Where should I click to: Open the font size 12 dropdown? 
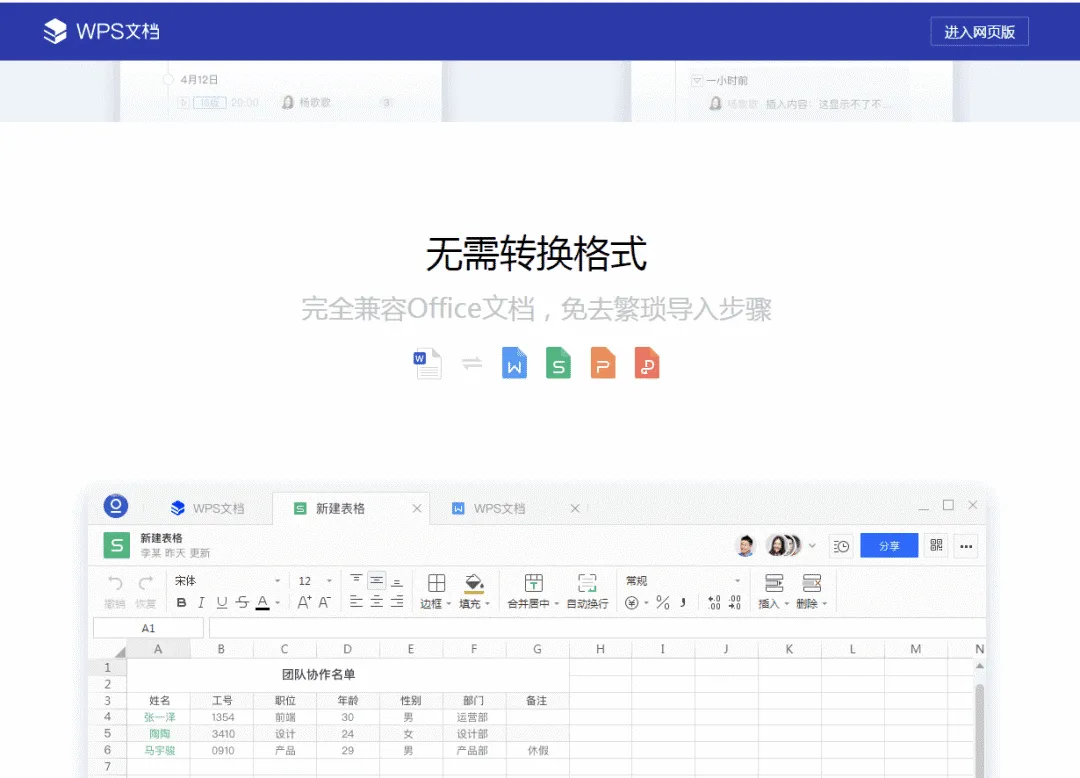click(314, 580)
